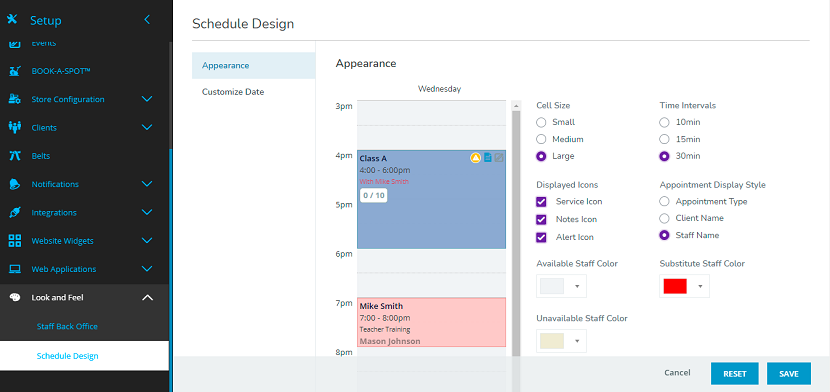Collapse the Setup sidebar with the back chevron

coord(147,20)
